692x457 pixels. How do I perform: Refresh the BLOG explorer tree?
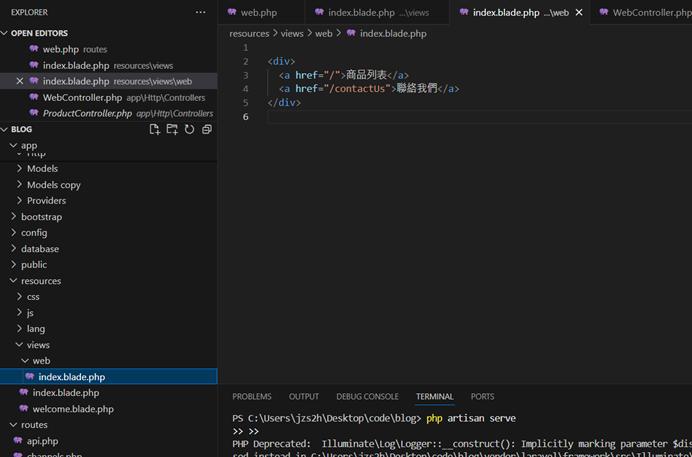pos(189,129)
